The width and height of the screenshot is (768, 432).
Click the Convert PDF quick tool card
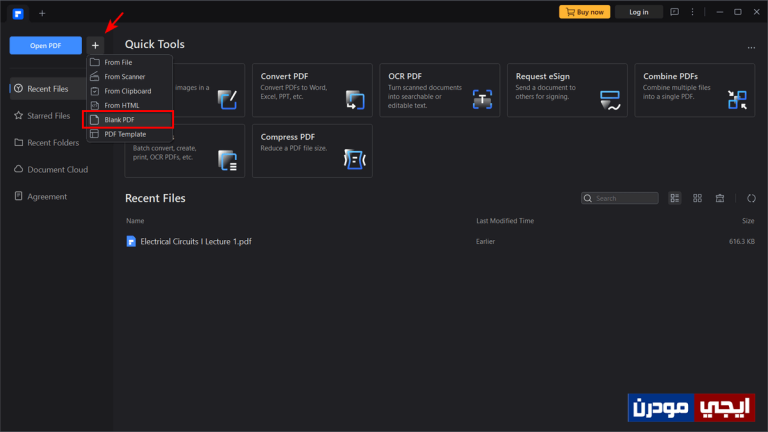point(312,90)
